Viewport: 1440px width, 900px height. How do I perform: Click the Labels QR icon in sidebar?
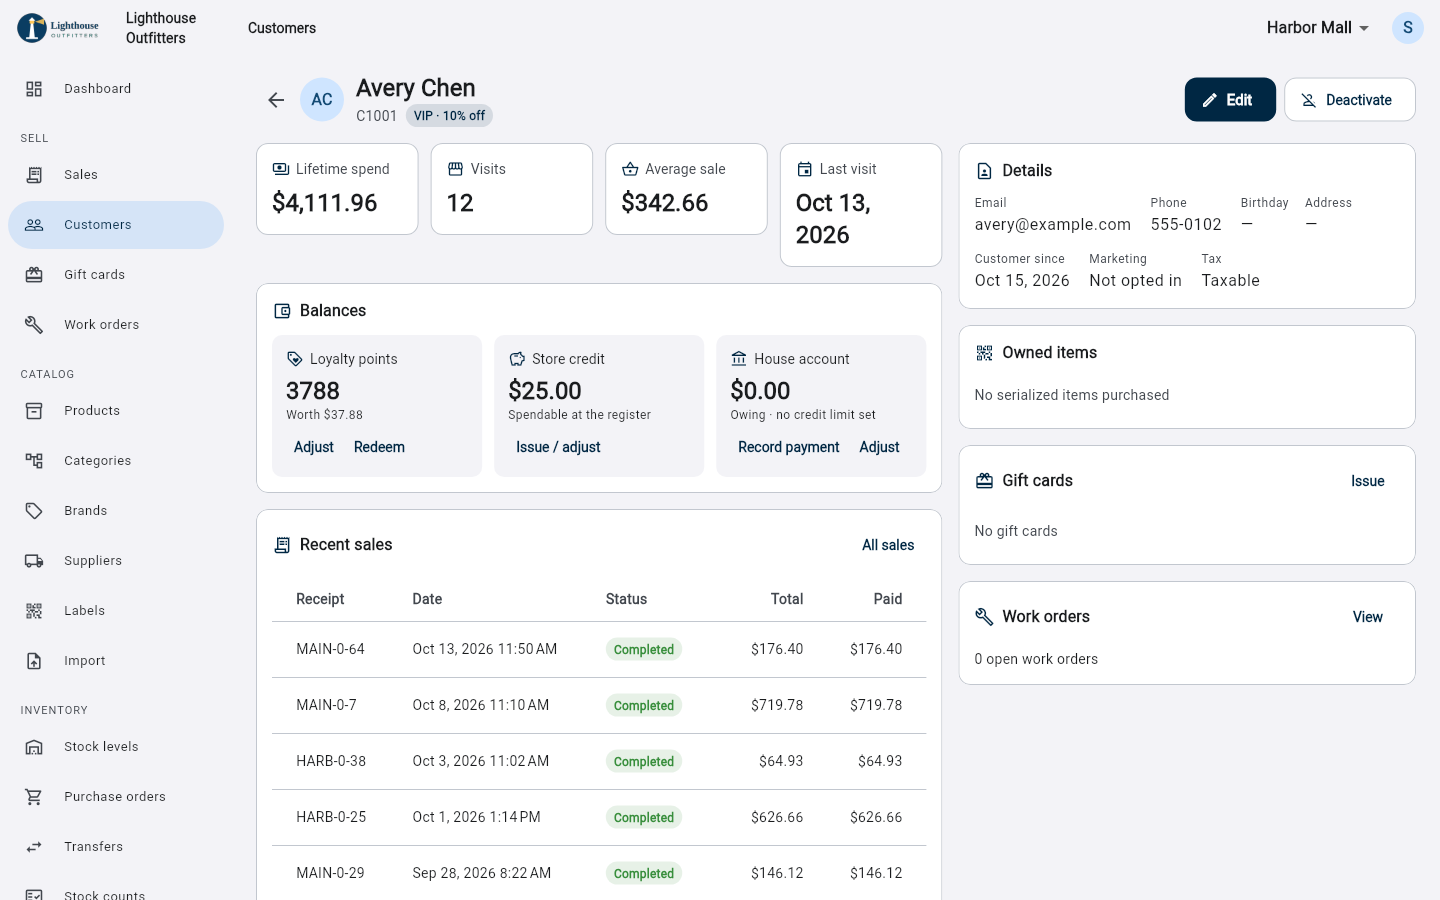(34, 611)
